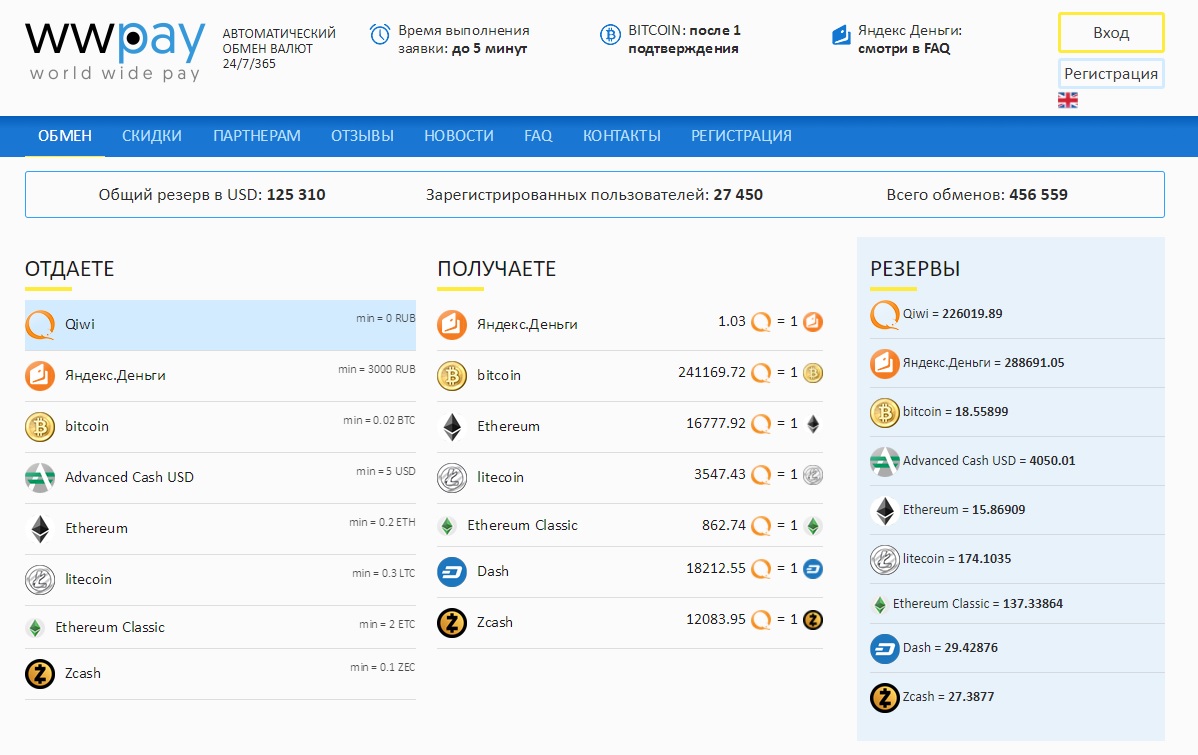This screenshot has width=1198, height=755.
Task: Click reserve text 'litecoin = 174.1035'
Action: click(x=957, y=559)
